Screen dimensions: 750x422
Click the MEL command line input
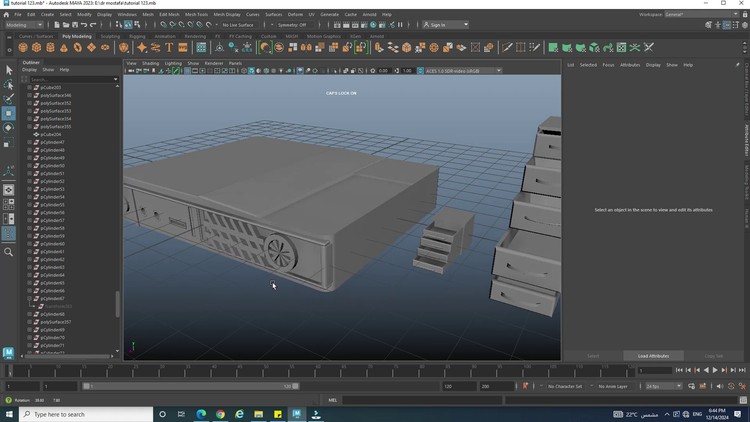(x=422, y=400)
